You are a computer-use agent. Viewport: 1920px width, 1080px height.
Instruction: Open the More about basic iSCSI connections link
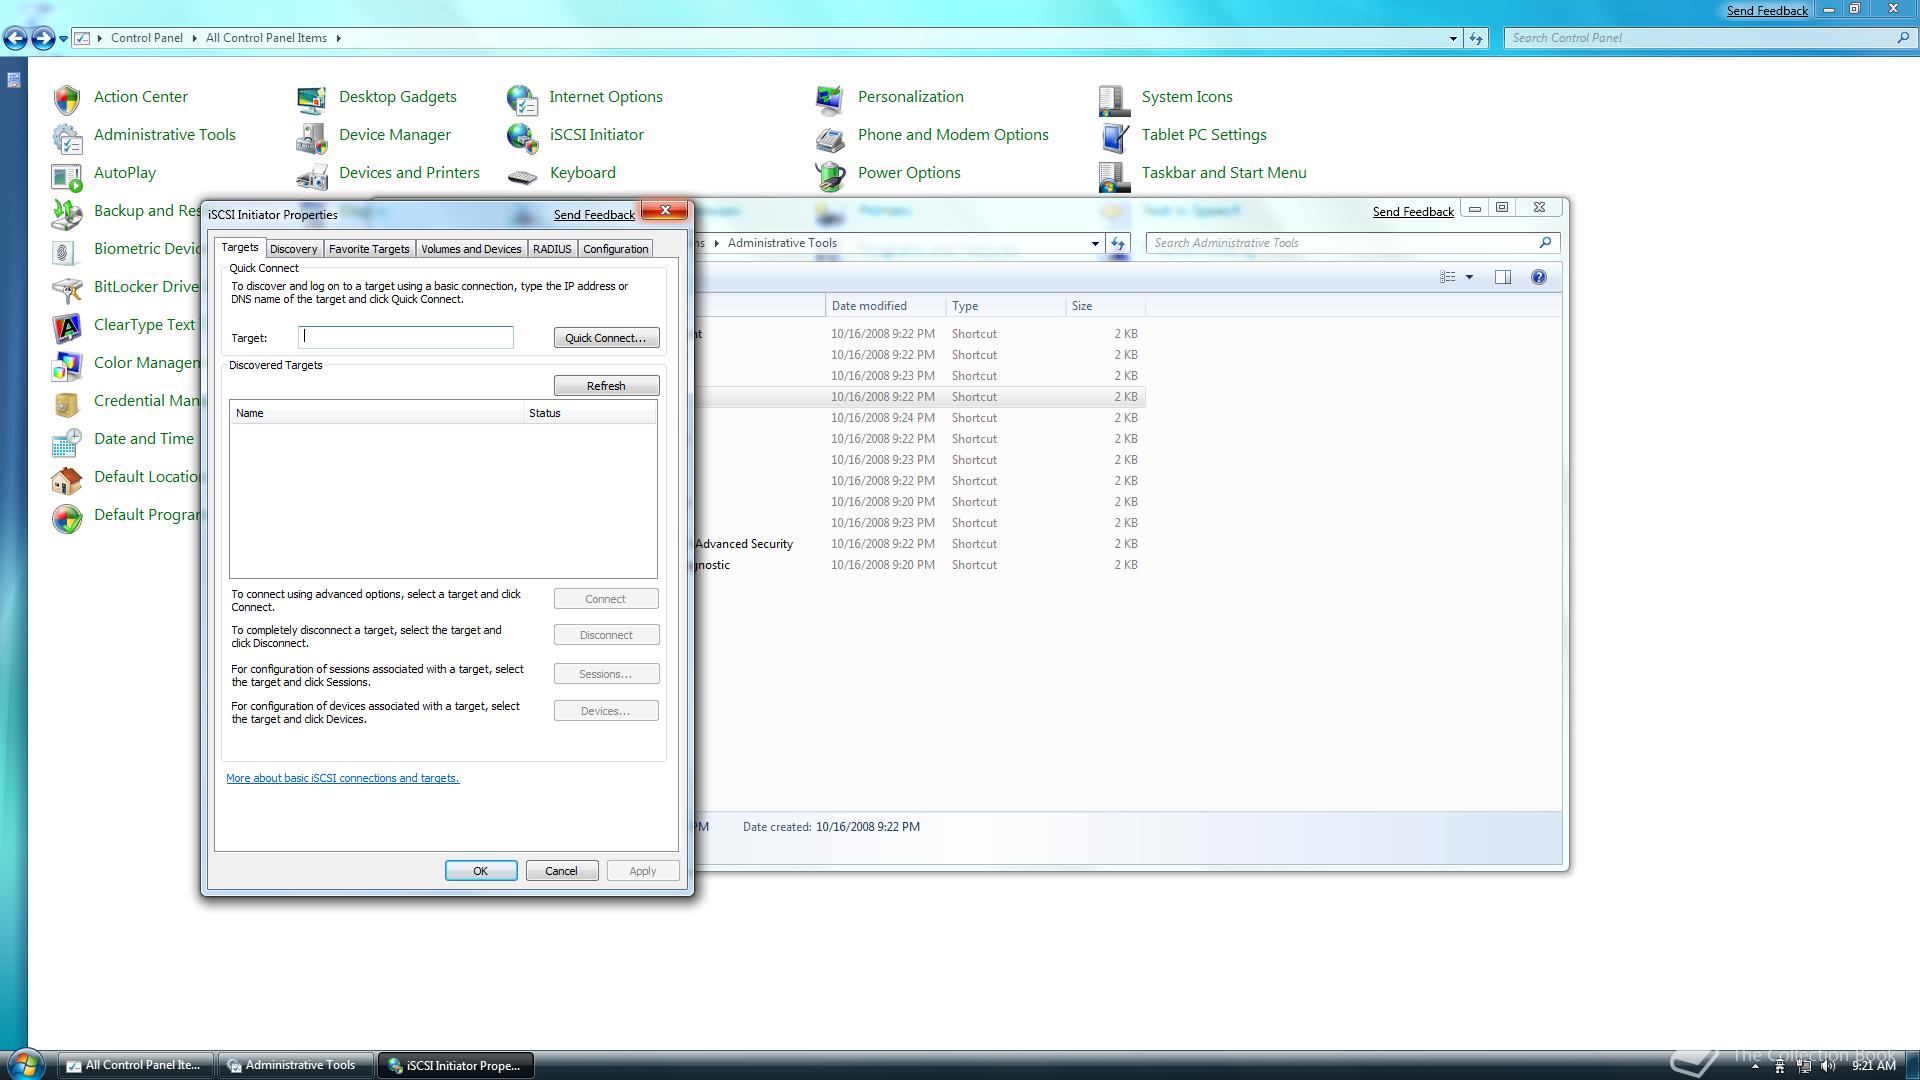coord(342,778)
